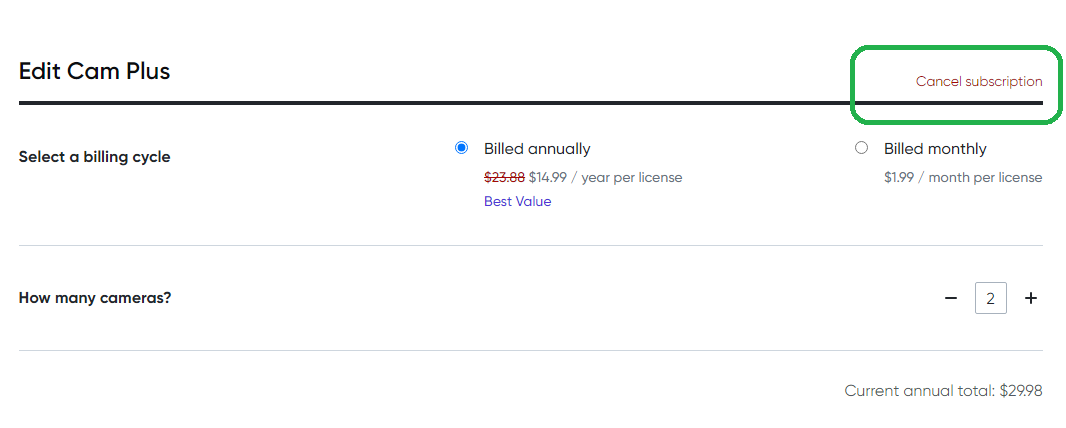This screenshot has height=428, width=1066.
Task: Click the "Select a billing cycle" label
Action: pyautogui.click(x=94, y=157)
